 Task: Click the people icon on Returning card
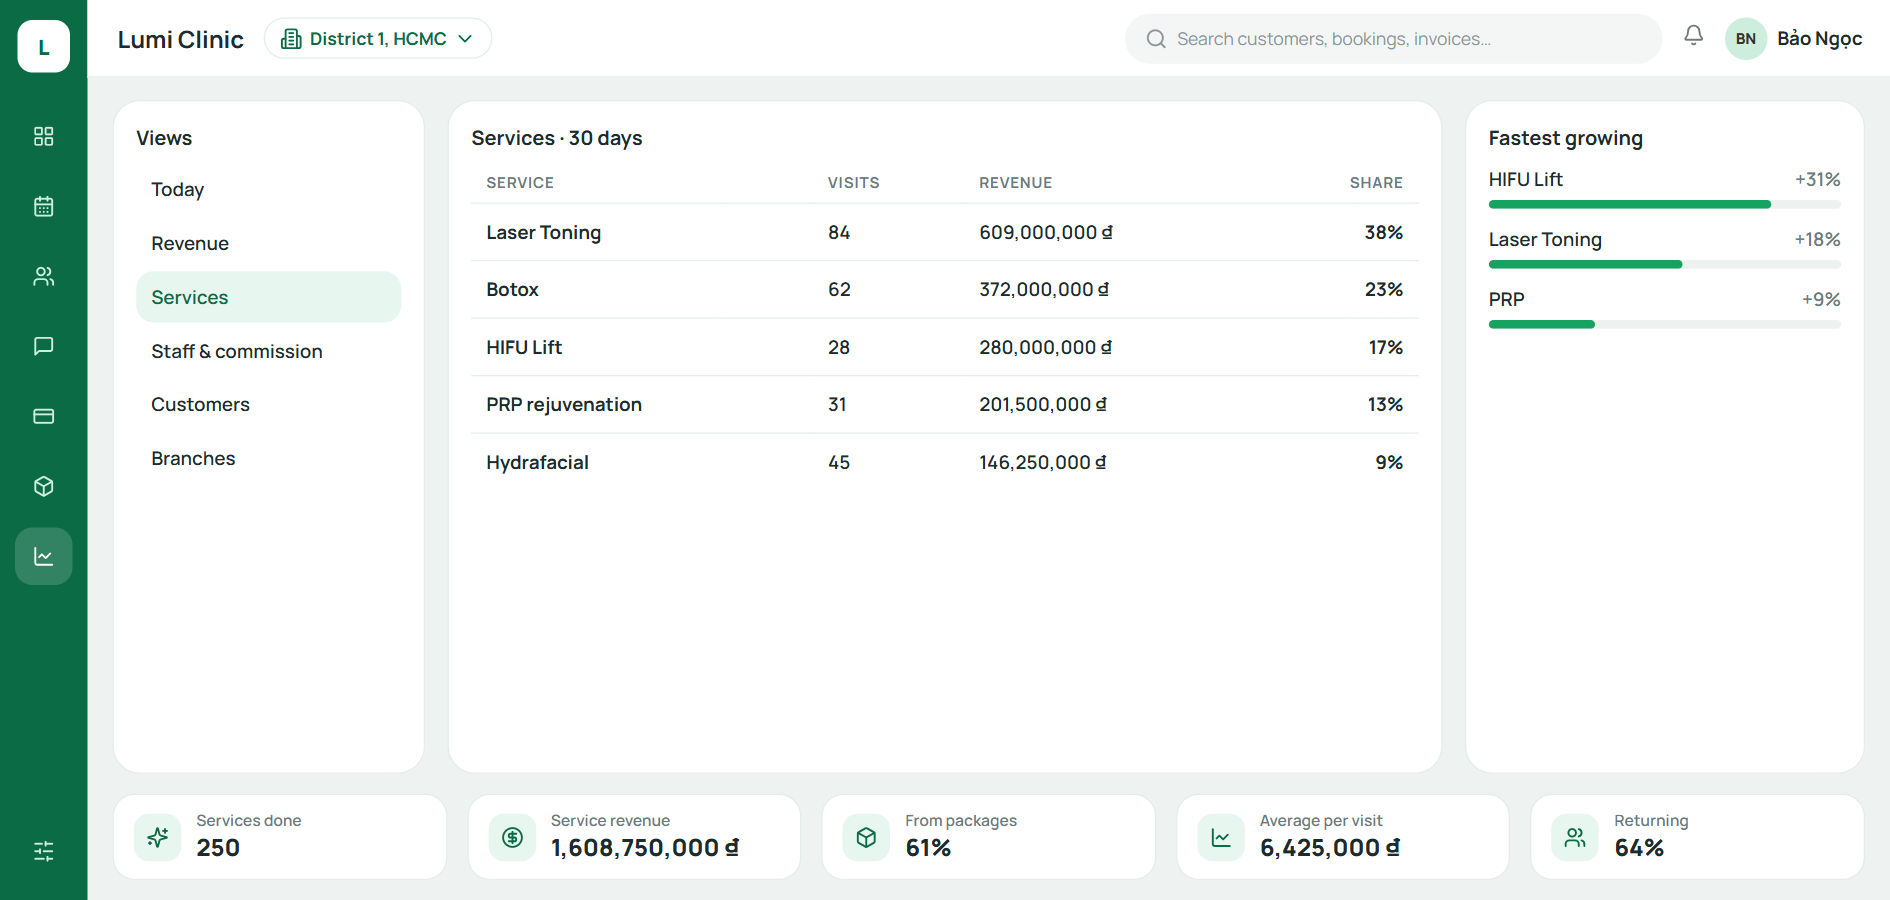[x=1575, y=837]
